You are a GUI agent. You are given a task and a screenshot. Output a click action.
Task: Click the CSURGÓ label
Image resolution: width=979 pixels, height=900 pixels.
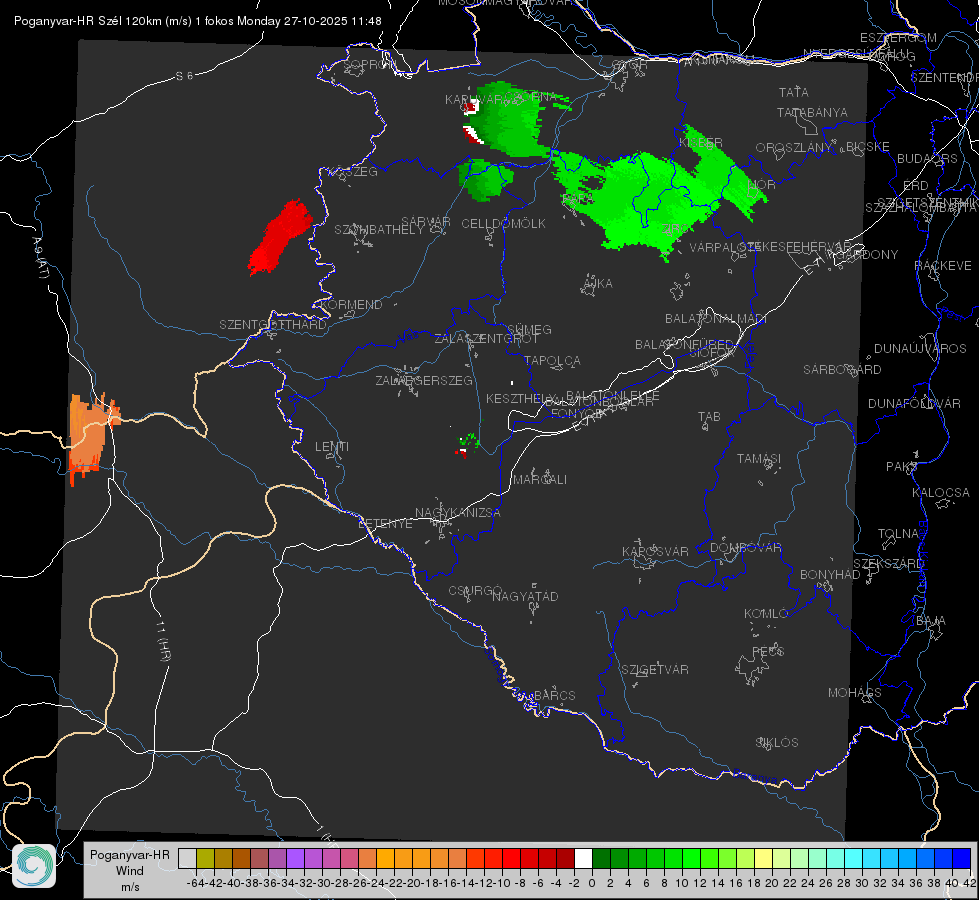tap(475, 590)
